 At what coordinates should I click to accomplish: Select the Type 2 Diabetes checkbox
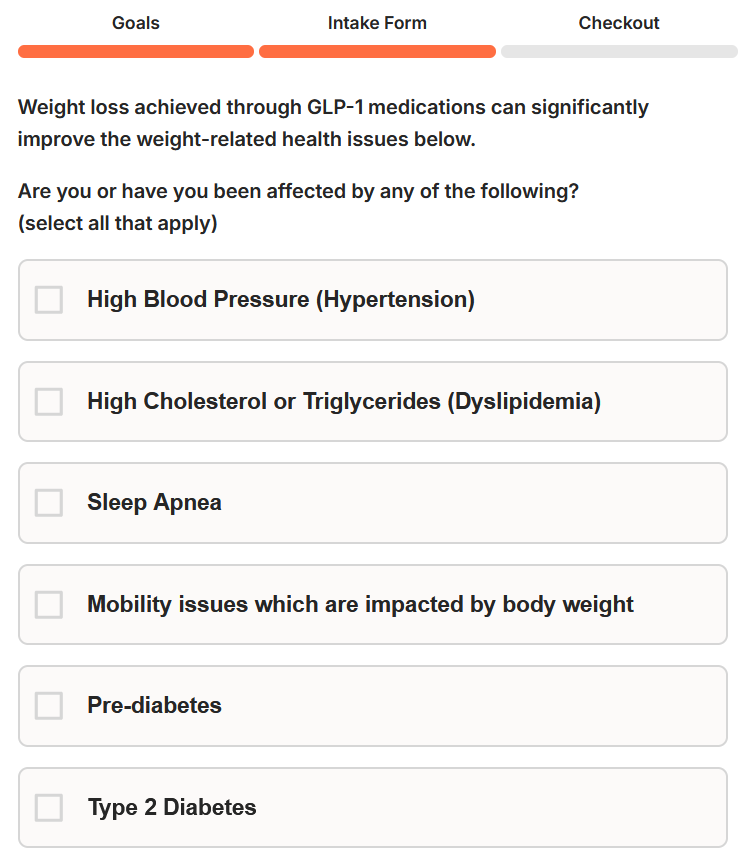(x=49, y=808)
